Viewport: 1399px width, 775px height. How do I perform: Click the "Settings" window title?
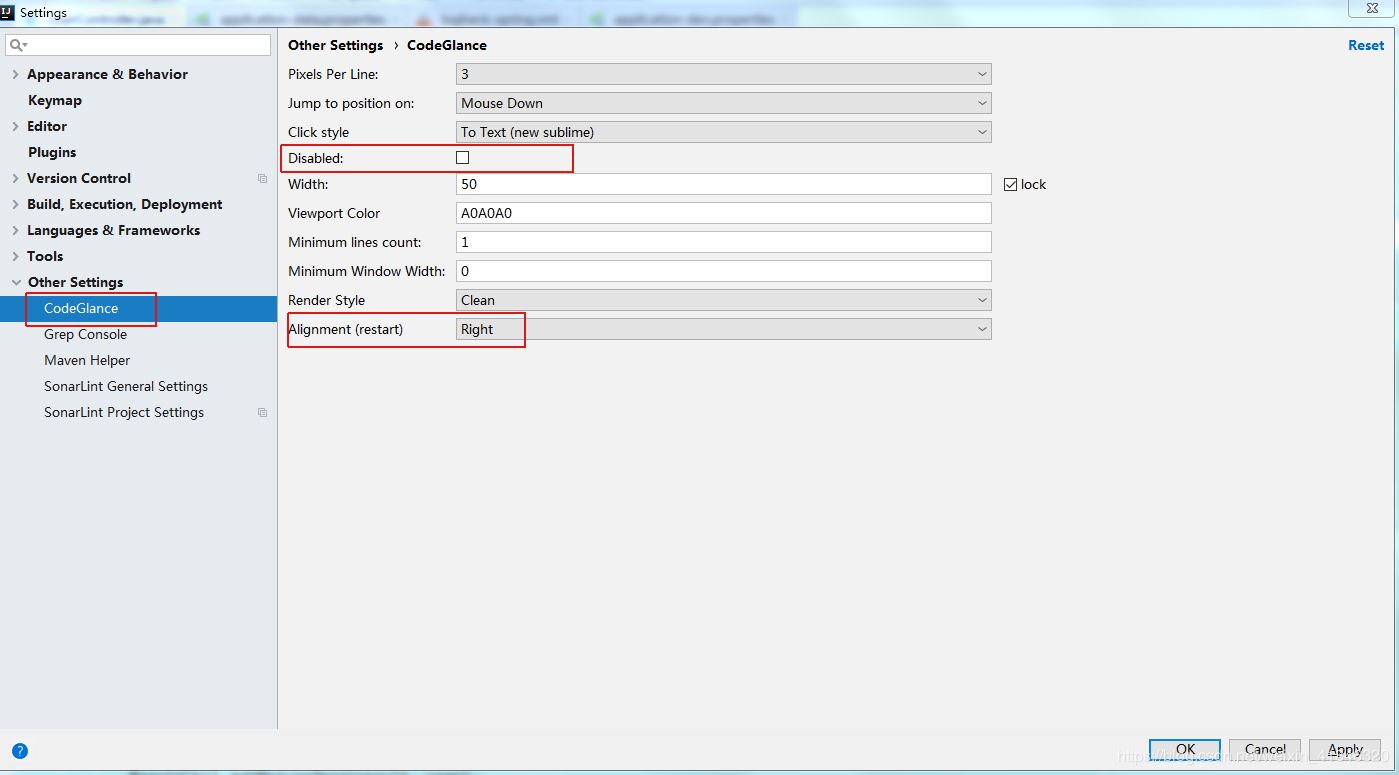pyautogui.click(x=43, y=13)
